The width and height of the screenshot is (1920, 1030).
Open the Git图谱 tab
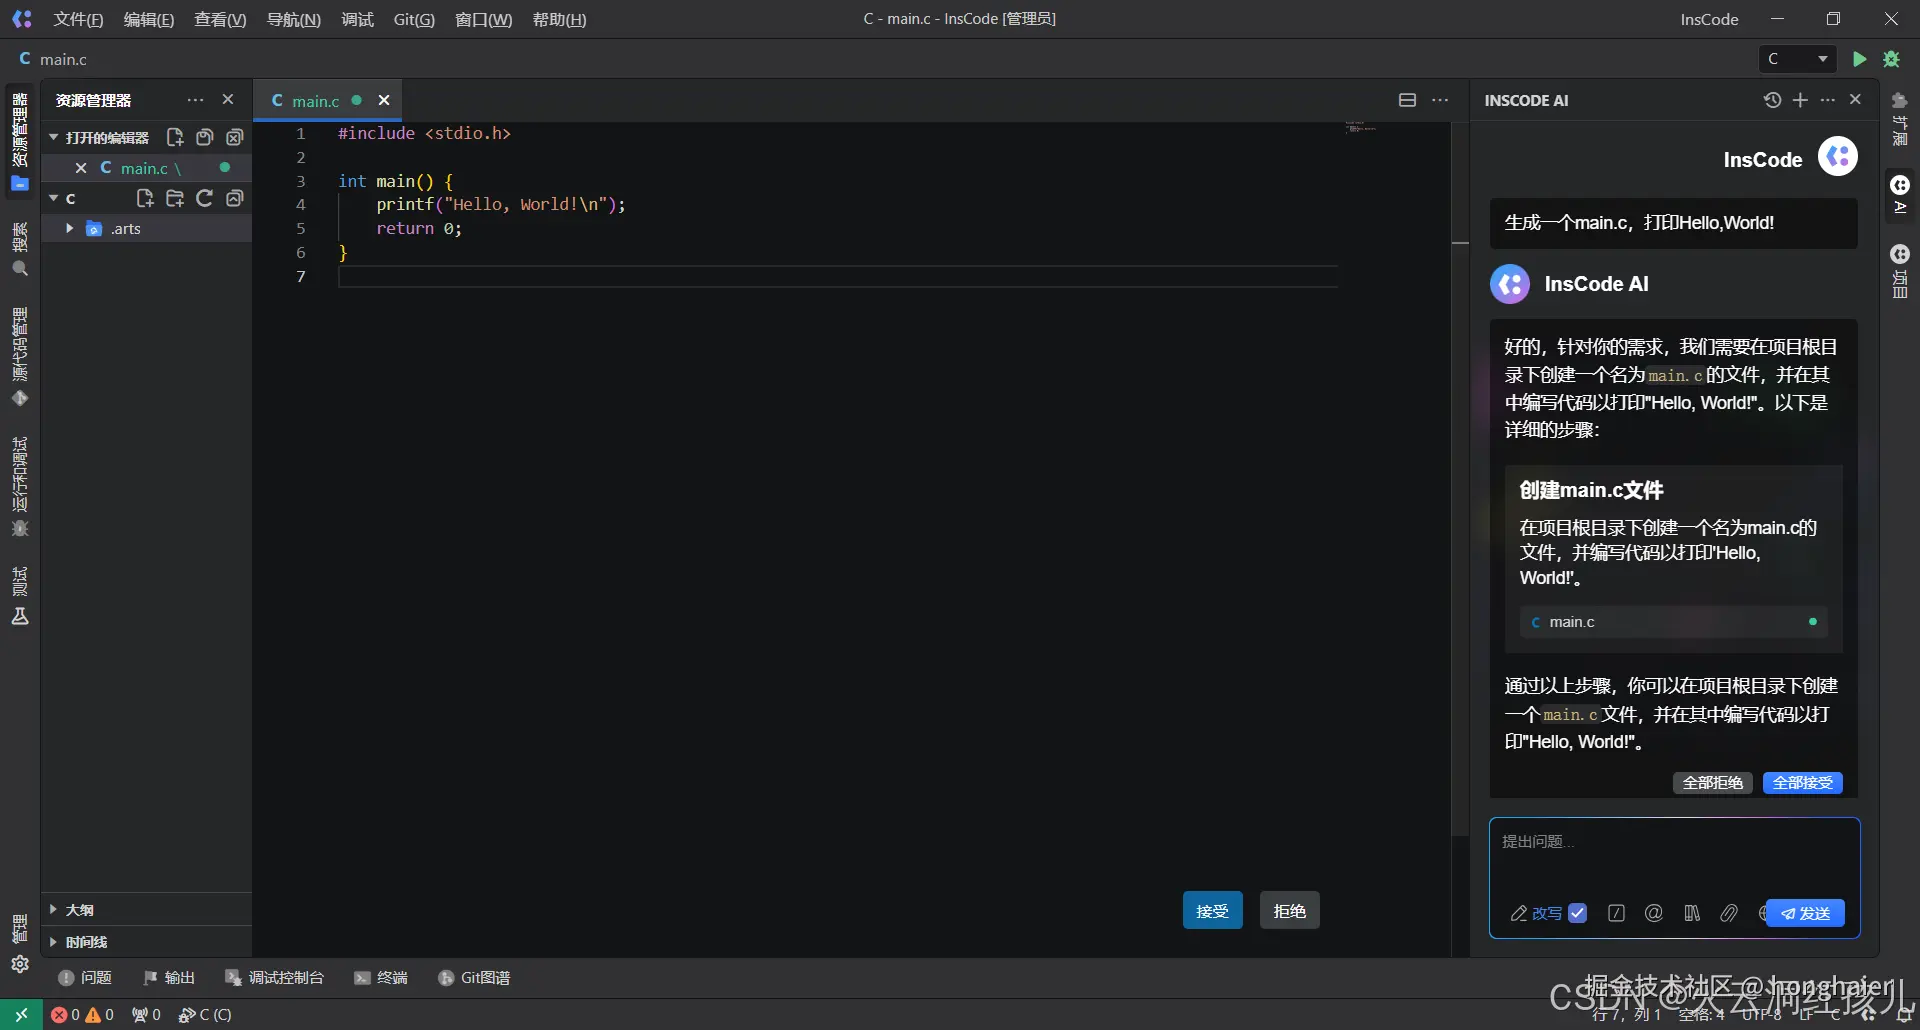[475, 977]
